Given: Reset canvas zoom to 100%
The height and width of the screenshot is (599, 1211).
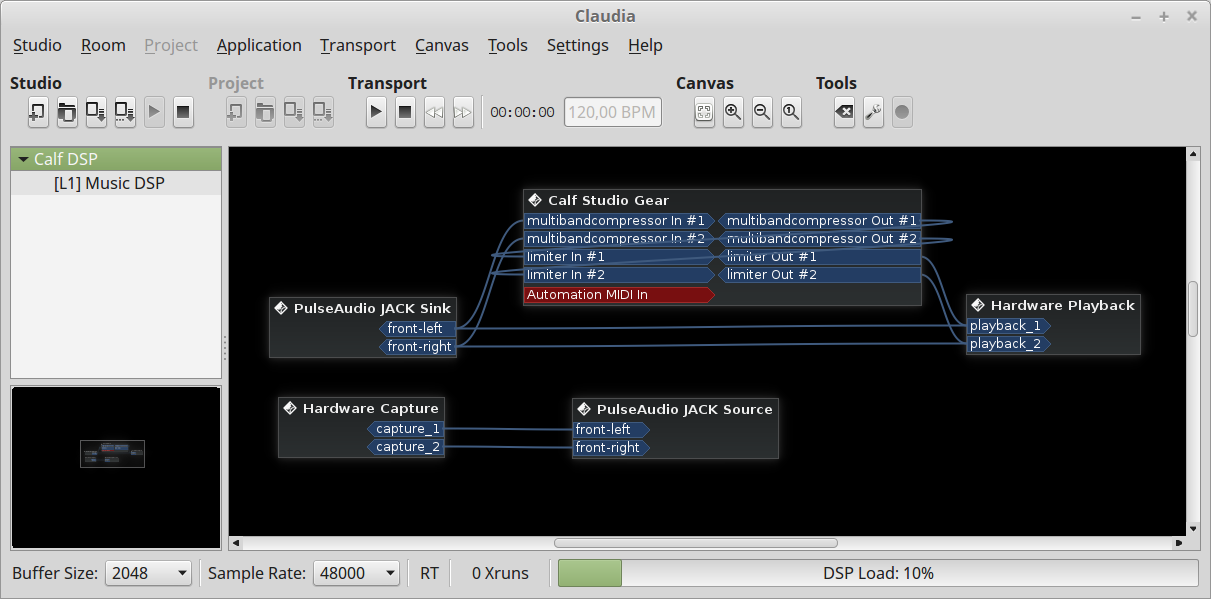Looking at the screenshot, I should 791,112.
